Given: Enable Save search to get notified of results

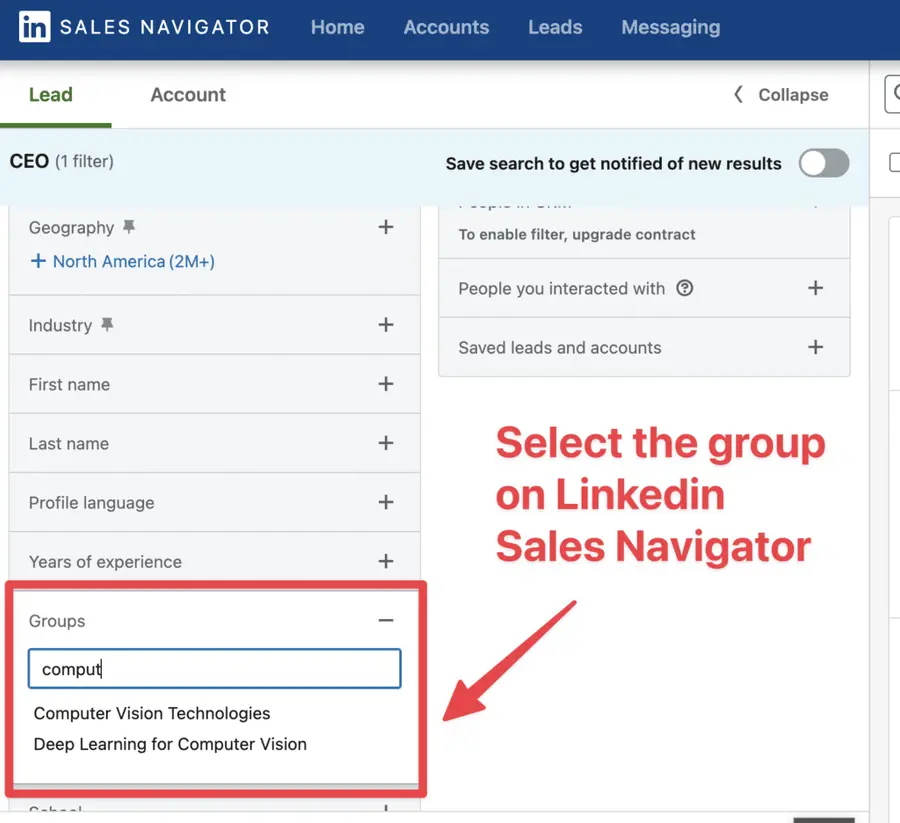Looking at the screenshot, I should (824, 163).
